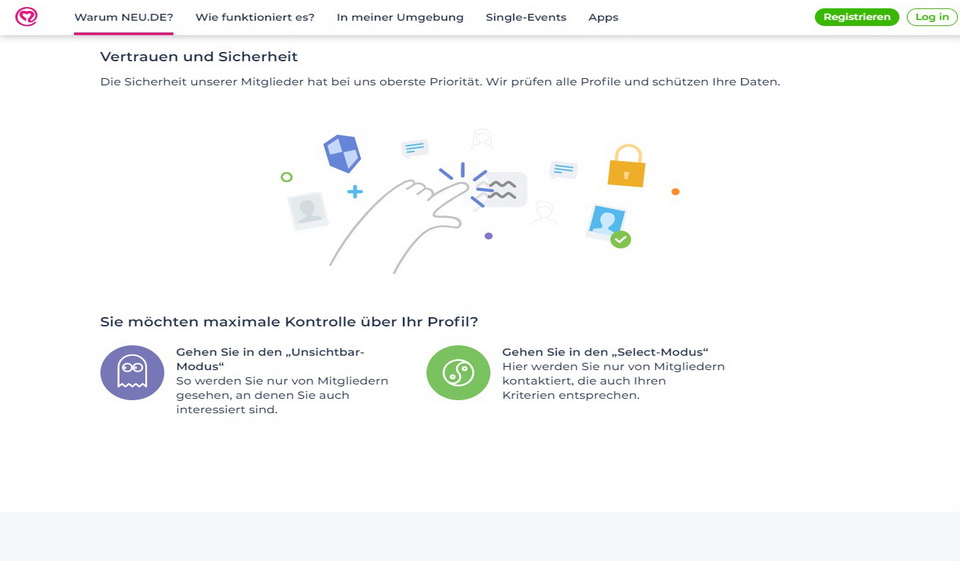
Task: Click the So werden Sie nur von Mitgliedern text
Action: (282, 395)
